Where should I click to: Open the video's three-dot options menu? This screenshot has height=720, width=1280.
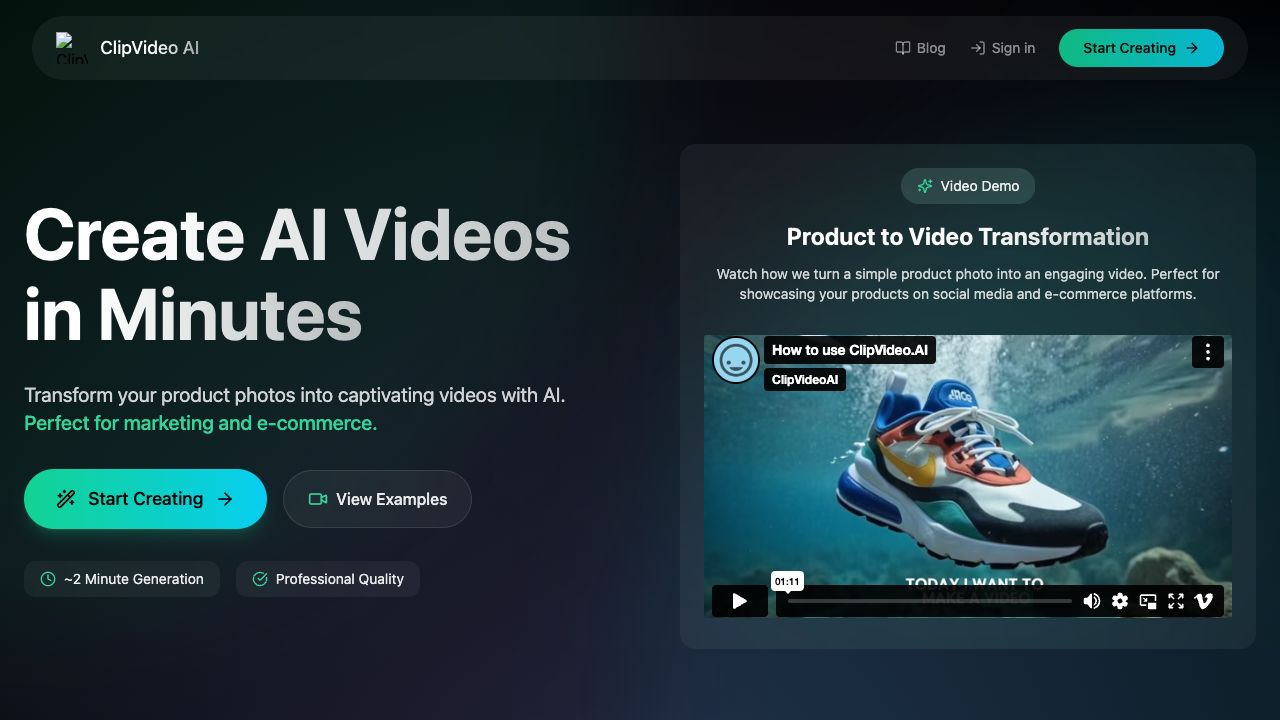(x=1207, y=352)
